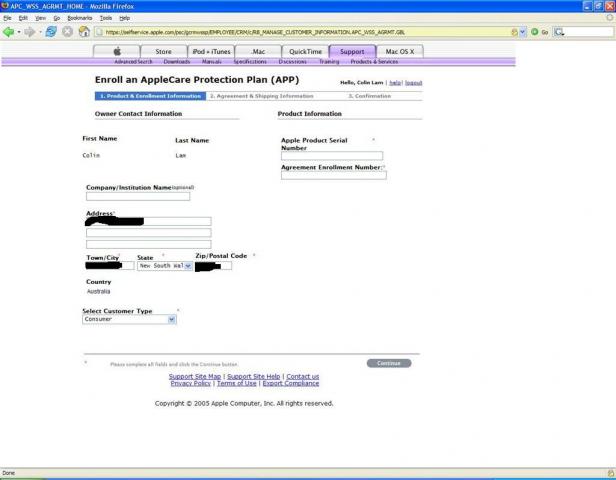This screenshot has width=616, height=480.
Task: Click the Downloads sub-navigation link
Action: point(177,62)
